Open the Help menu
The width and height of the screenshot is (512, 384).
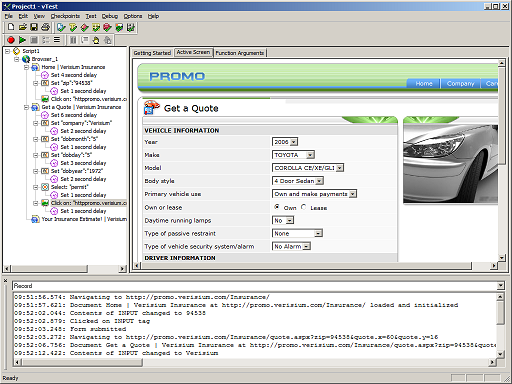153,16
